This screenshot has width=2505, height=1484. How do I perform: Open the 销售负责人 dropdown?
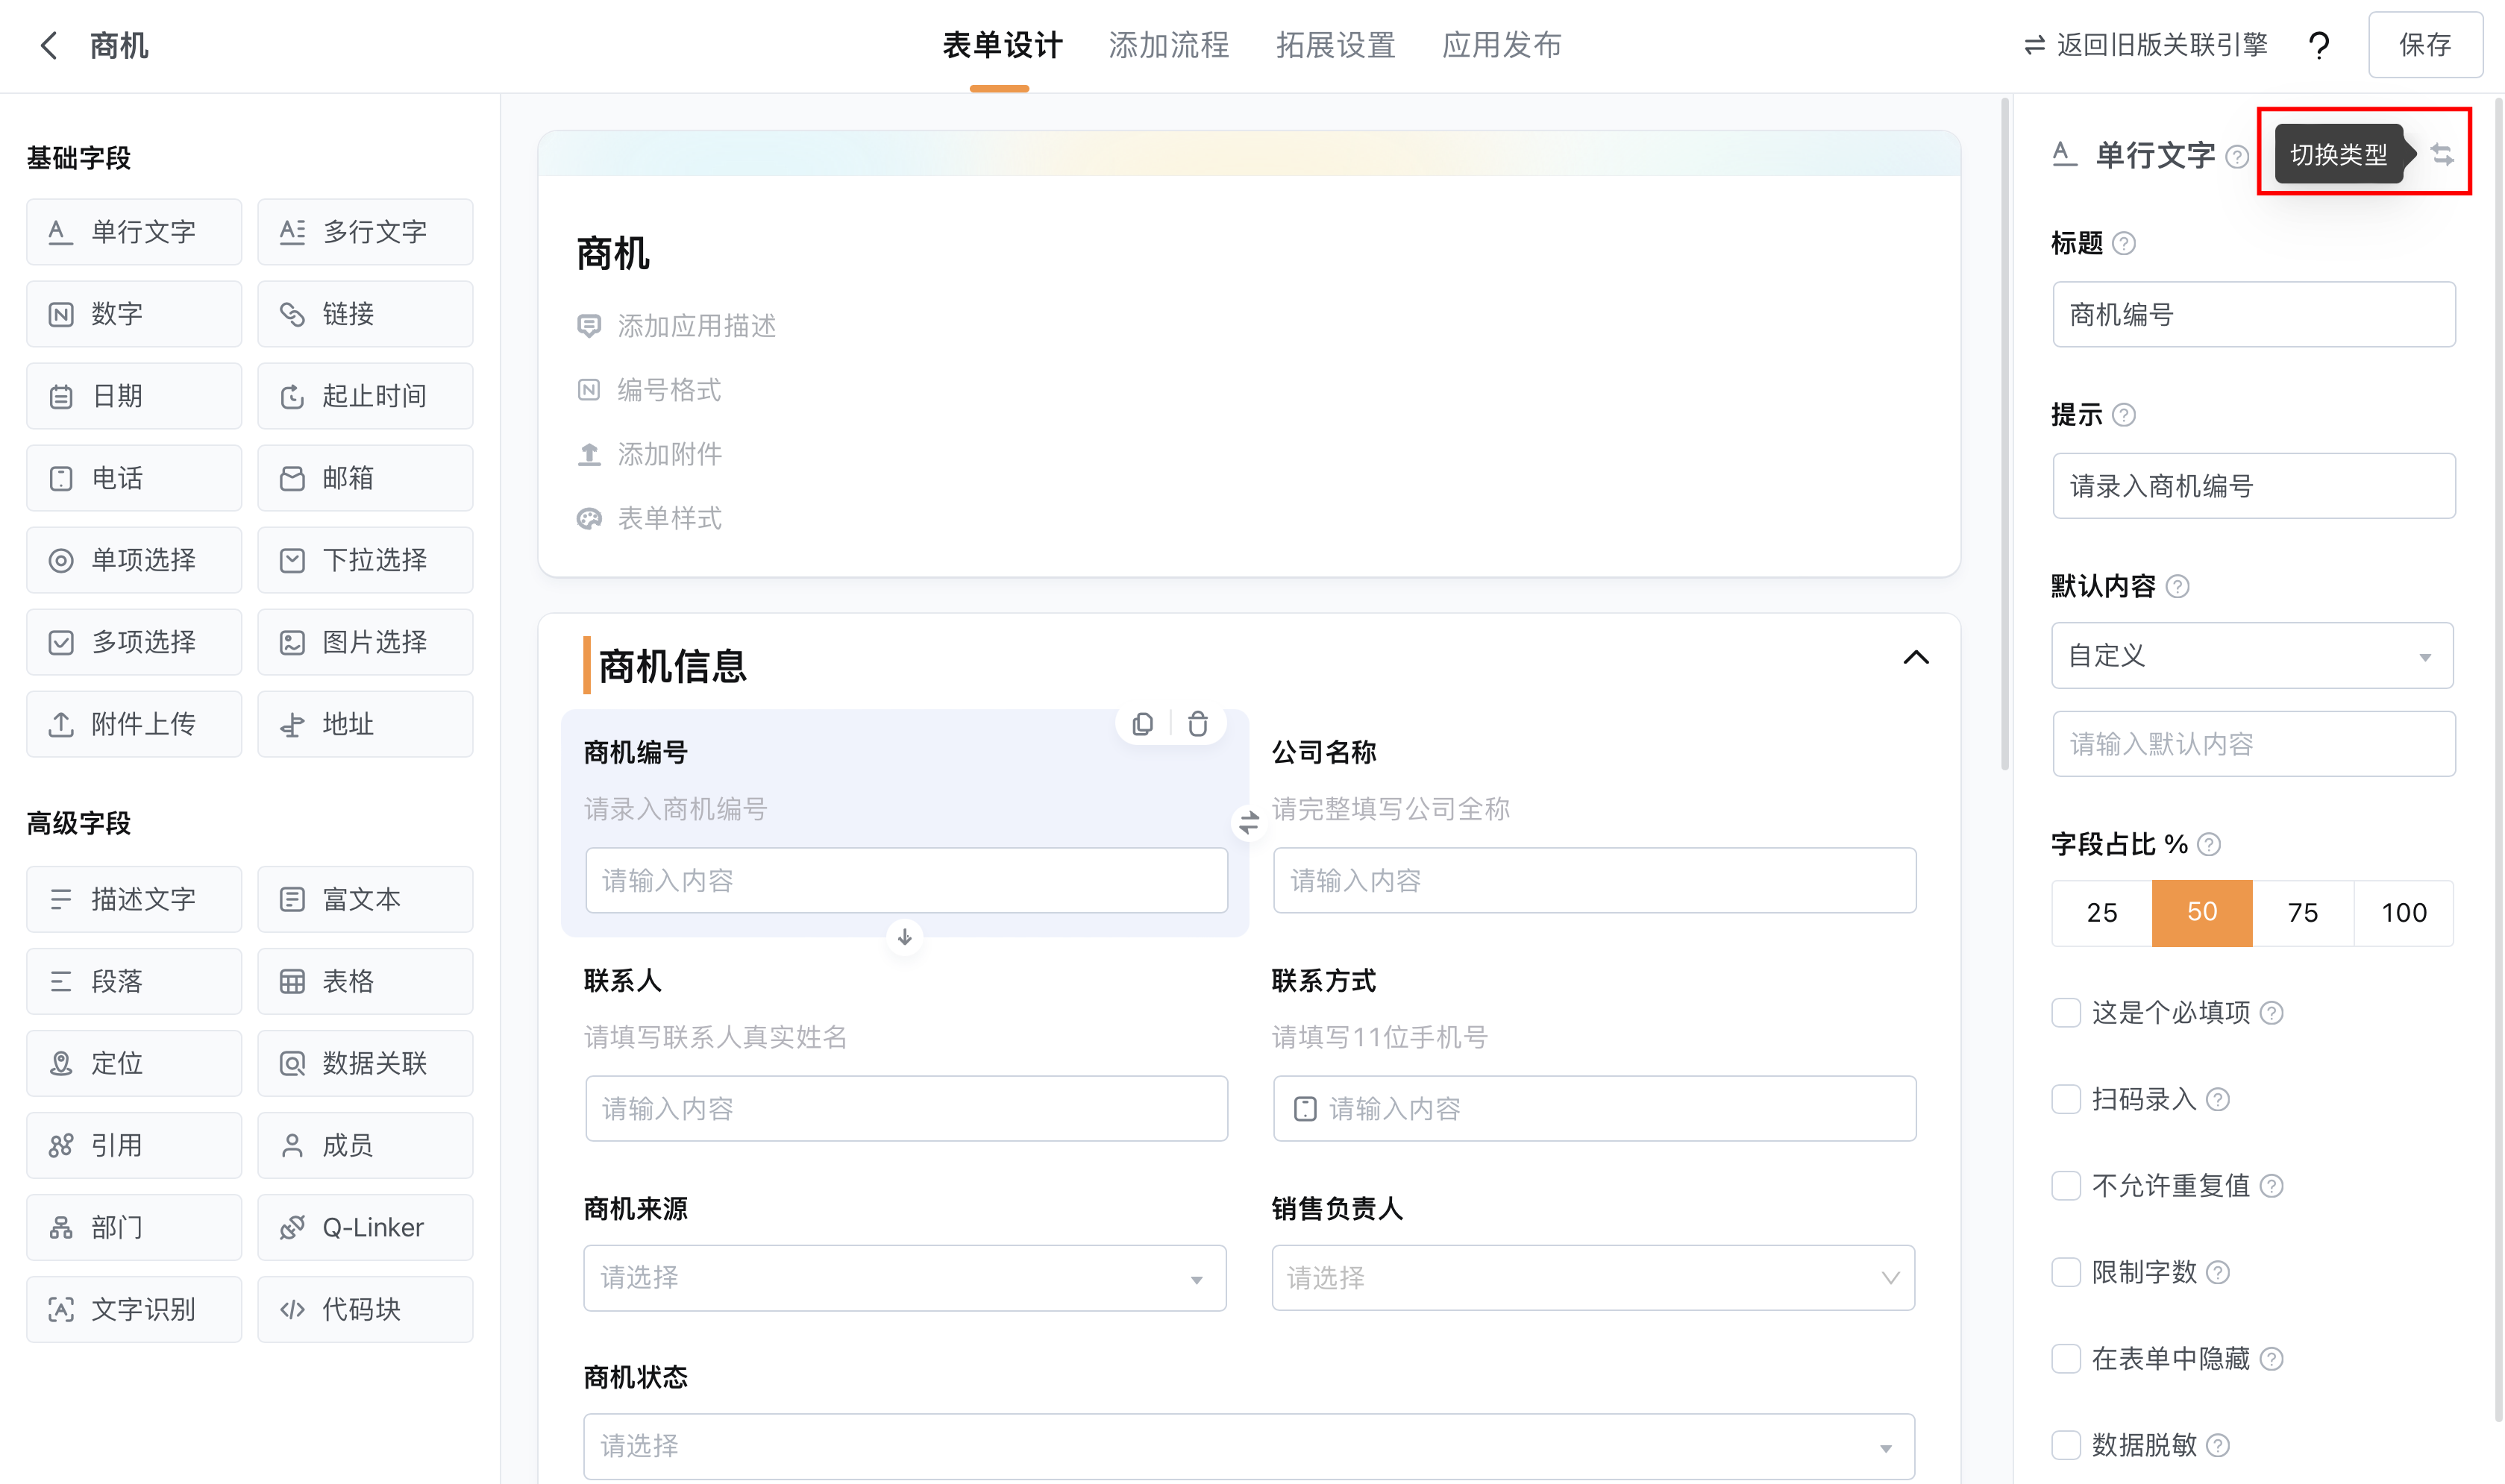click(1594, 1278)
